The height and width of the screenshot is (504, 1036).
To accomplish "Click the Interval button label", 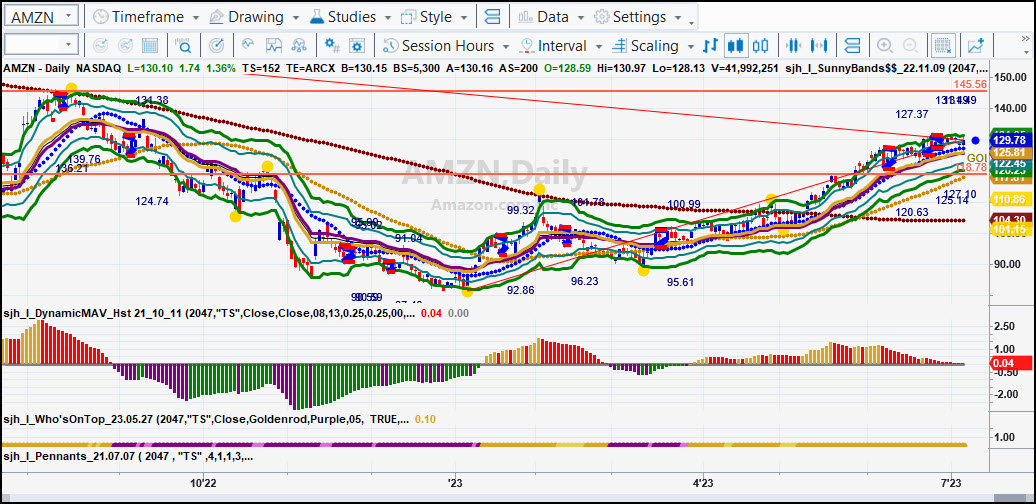I will pos(562,46).
